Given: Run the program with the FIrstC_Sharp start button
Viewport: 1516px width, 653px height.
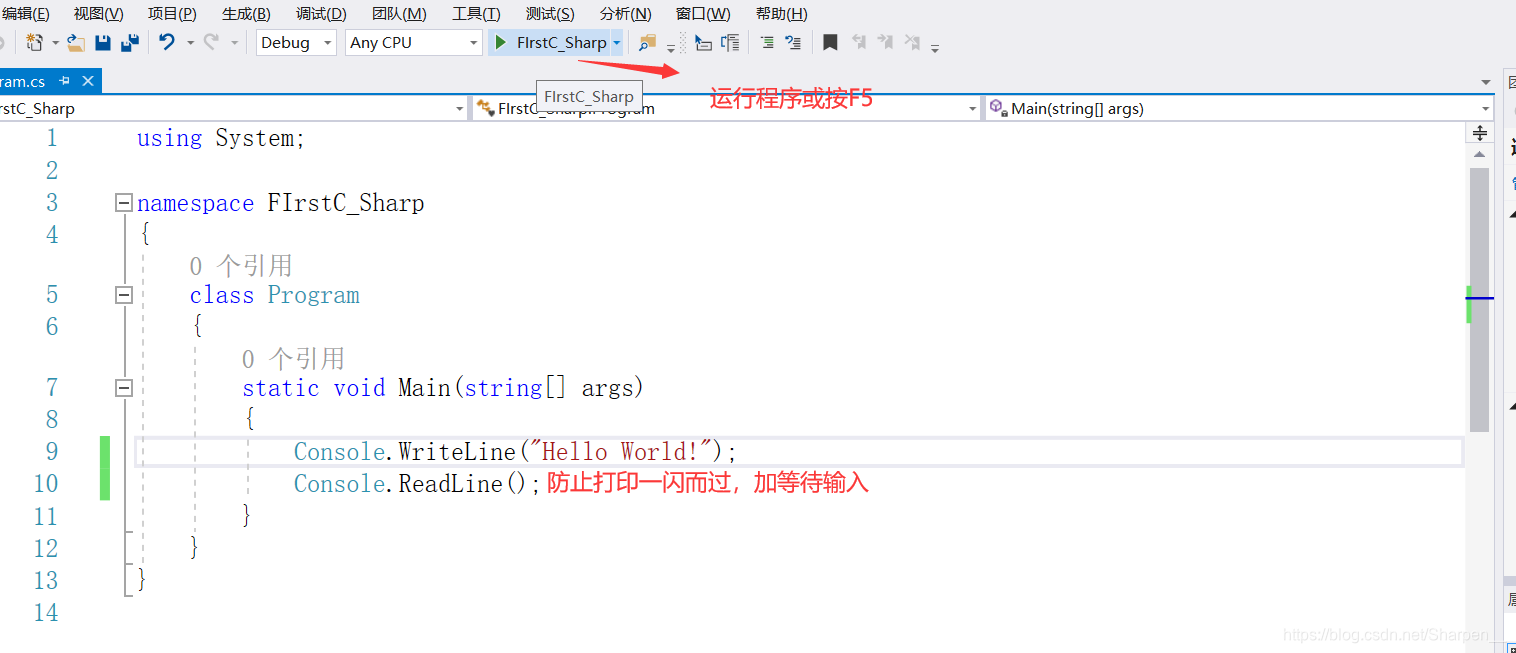Looking at the screenshot, I should (551, 42).
